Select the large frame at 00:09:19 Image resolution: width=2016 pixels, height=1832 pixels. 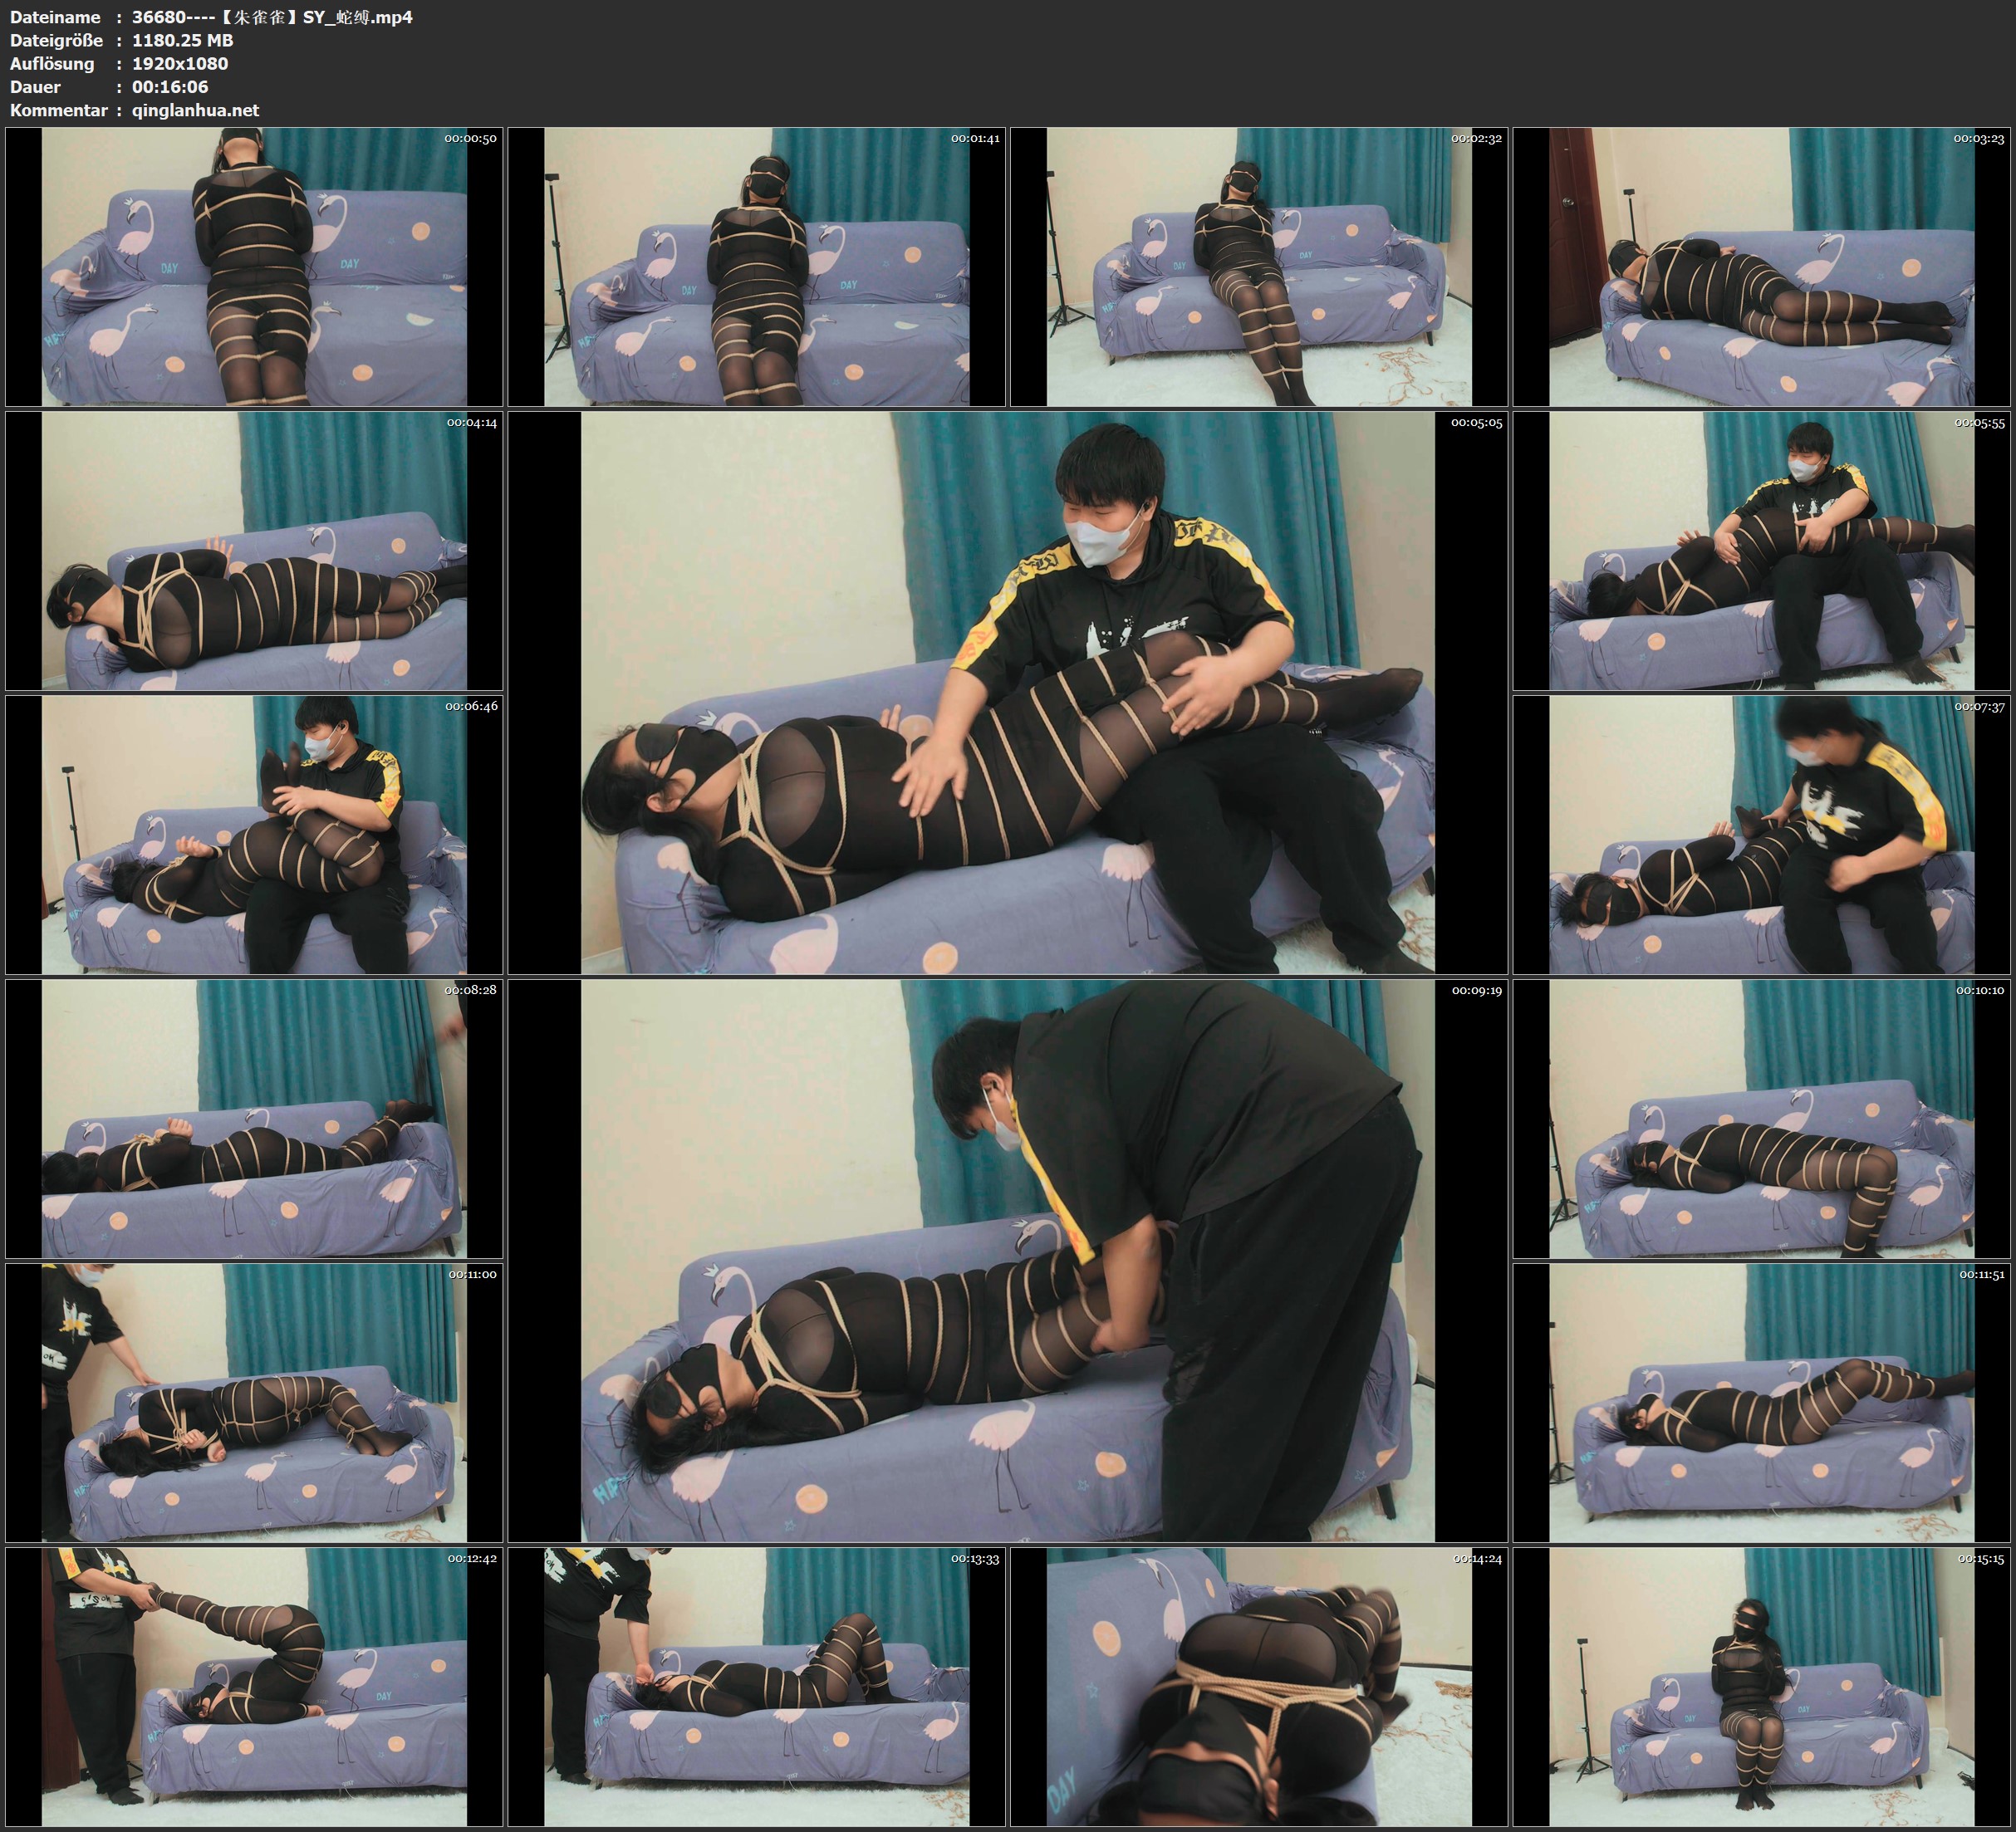click(x=1007, y=1260)
